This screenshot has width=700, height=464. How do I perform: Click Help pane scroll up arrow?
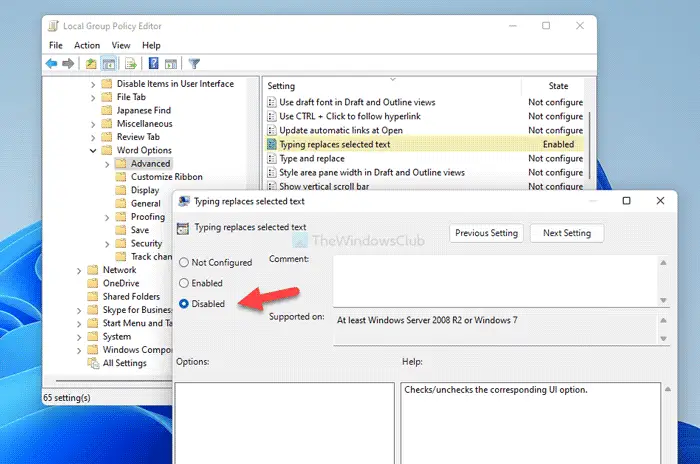click(668, 389)
